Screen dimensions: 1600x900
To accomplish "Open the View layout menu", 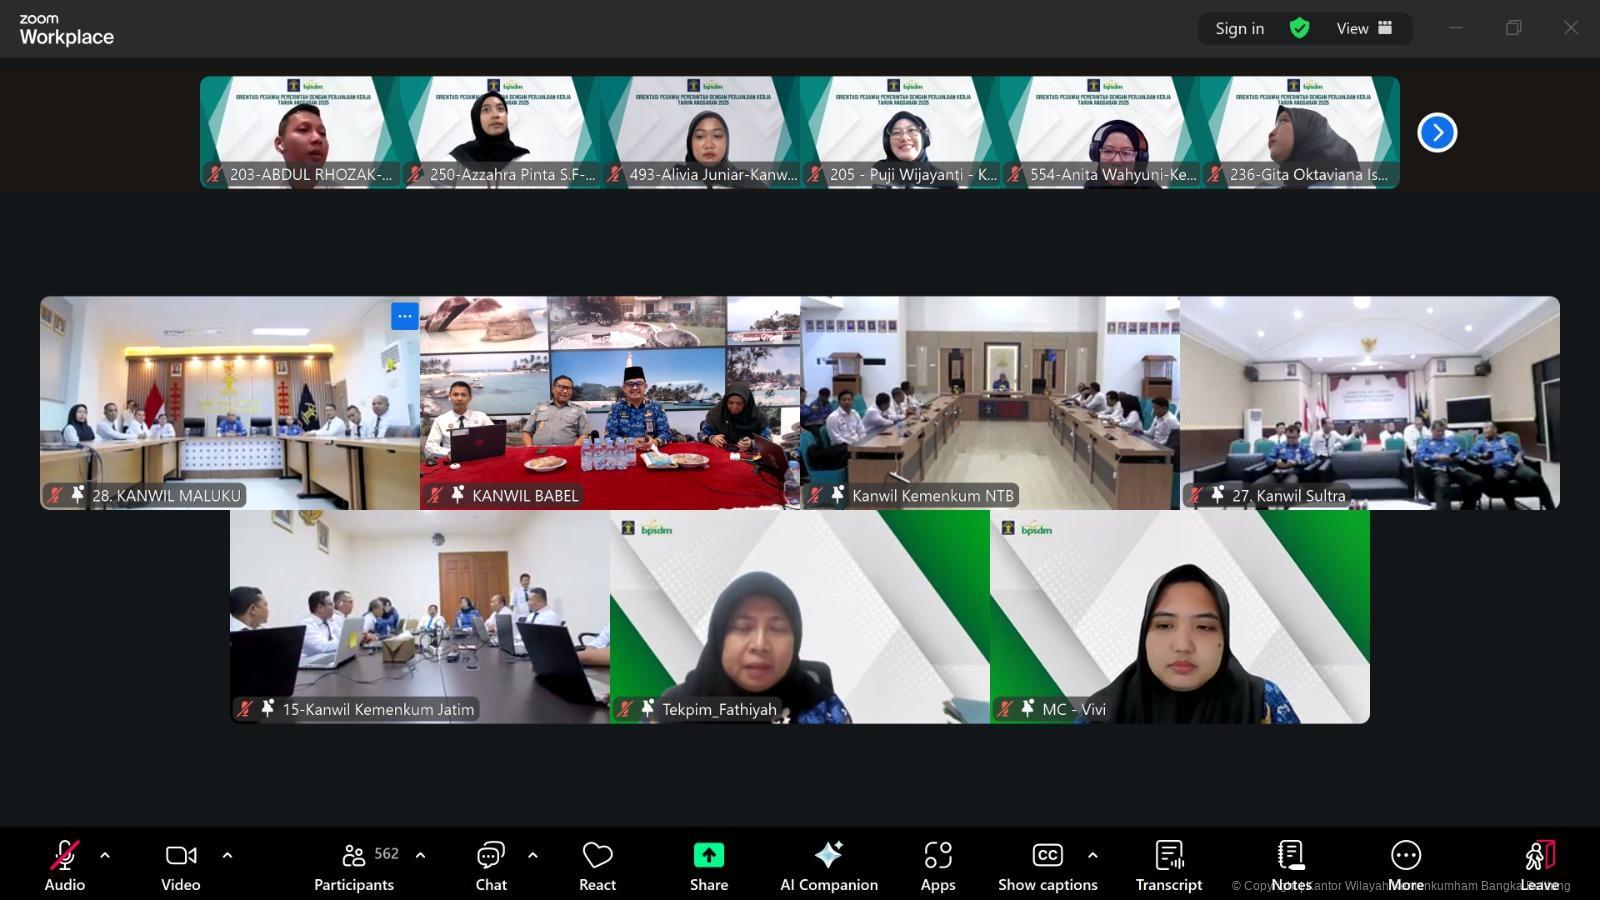I will point(1364,28).
